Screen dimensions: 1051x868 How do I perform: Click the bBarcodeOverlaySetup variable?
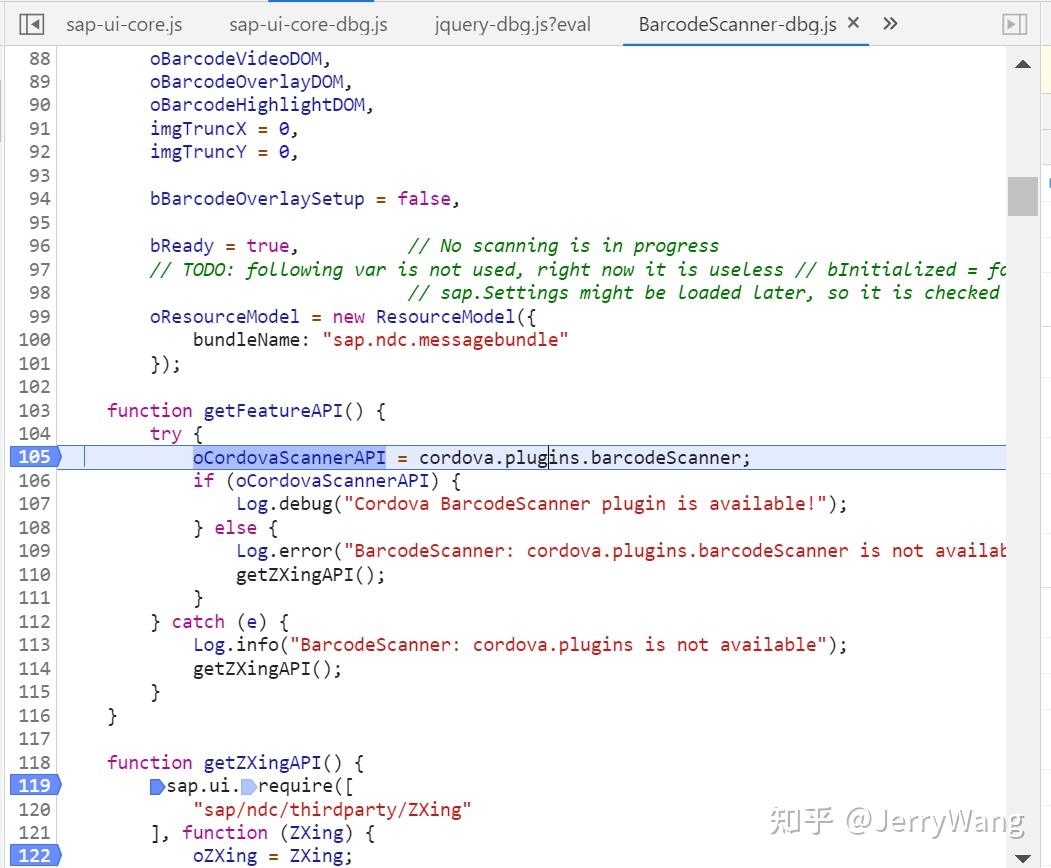coord(257,198)
